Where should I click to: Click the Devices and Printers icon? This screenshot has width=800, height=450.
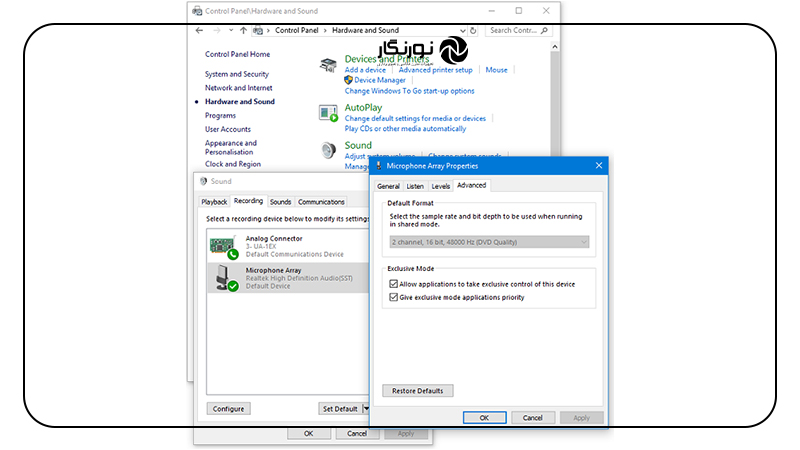329,65
